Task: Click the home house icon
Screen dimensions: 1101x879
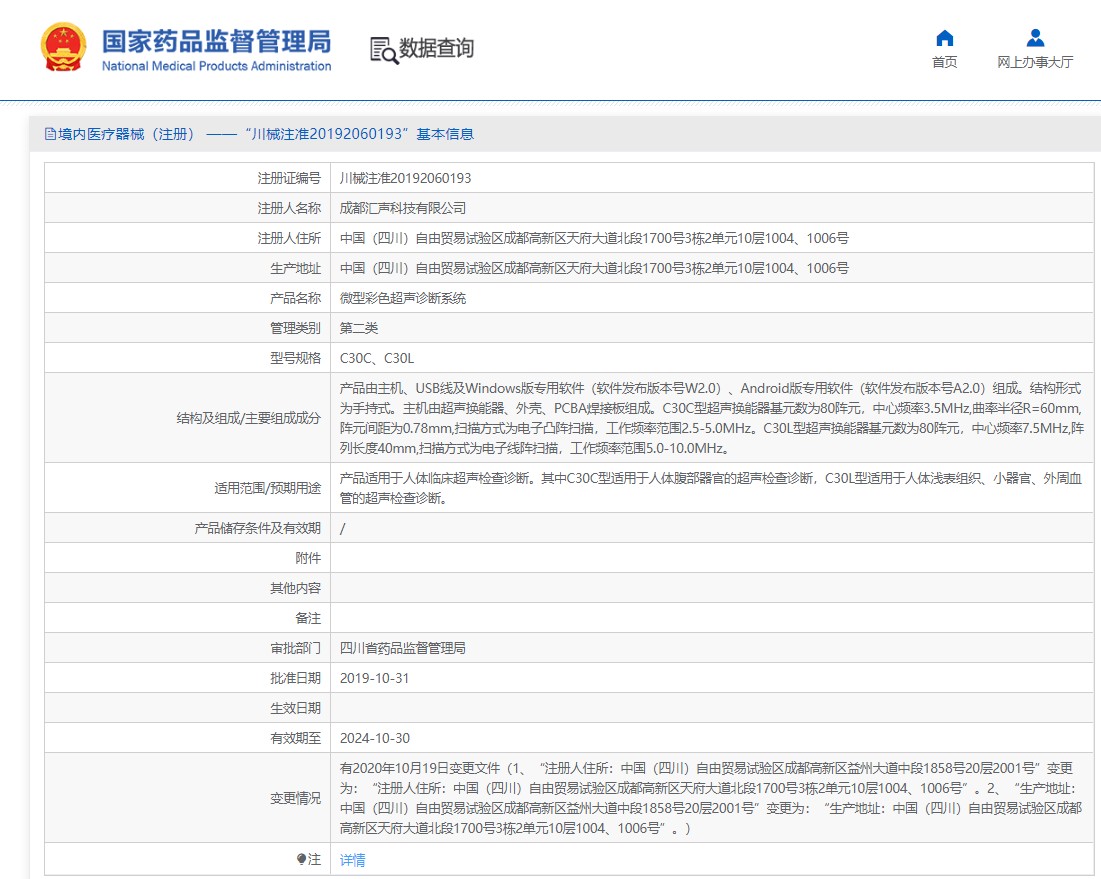Action: [x=945, y=38]
